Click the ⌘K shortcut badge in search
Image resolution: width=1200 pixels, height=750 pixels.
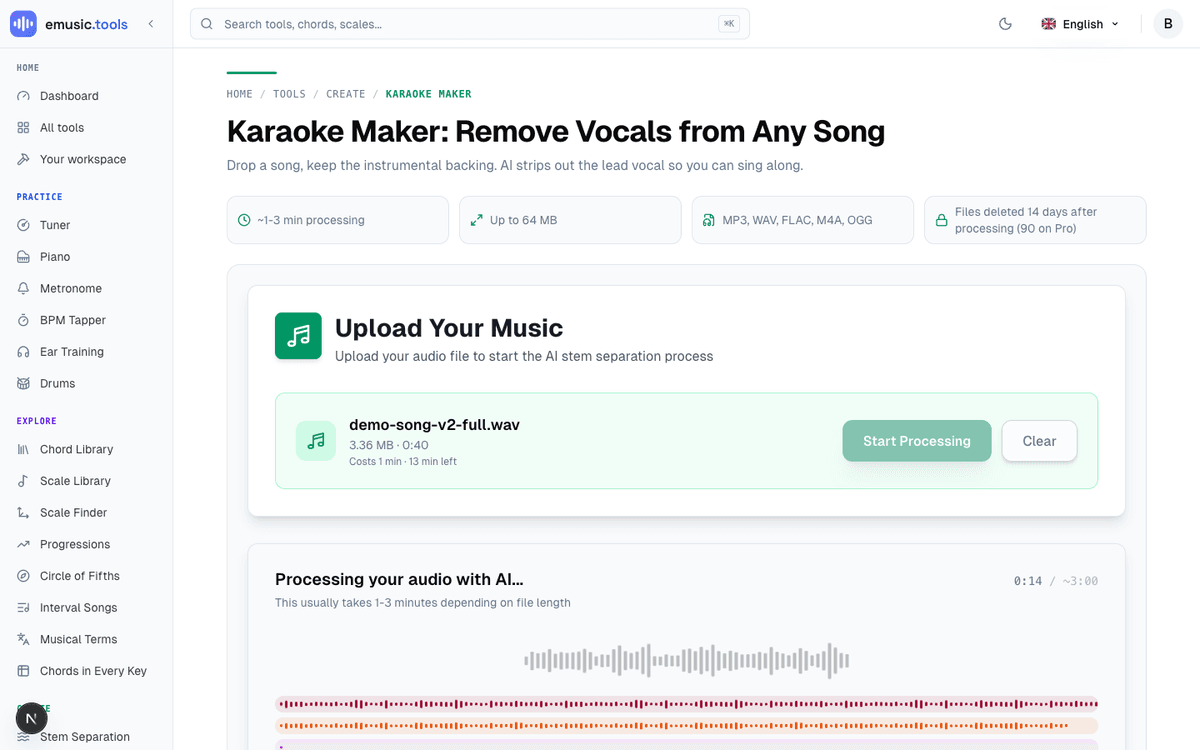point(729,24)
